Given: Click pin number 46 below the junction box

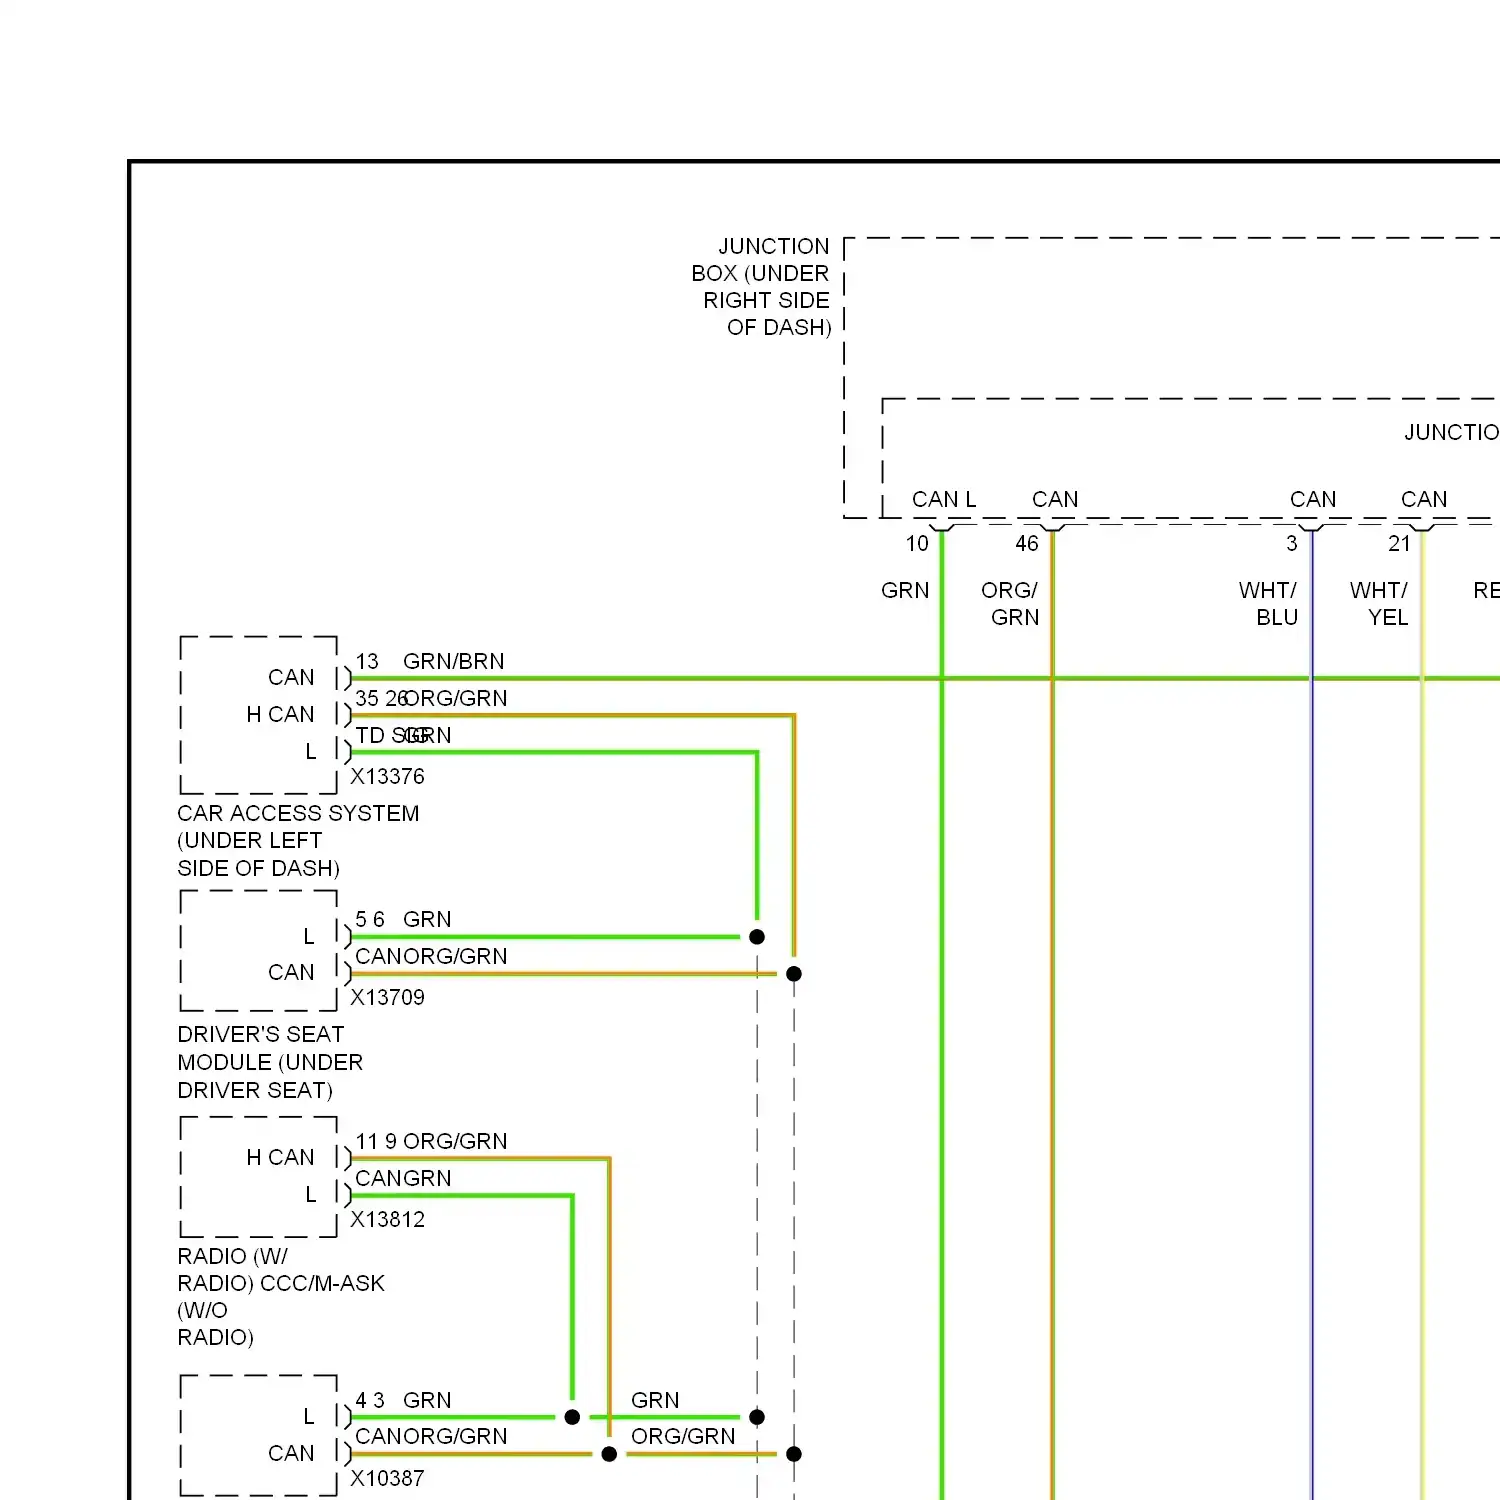Looking at the screenshot, I should tap(1027, 544).
